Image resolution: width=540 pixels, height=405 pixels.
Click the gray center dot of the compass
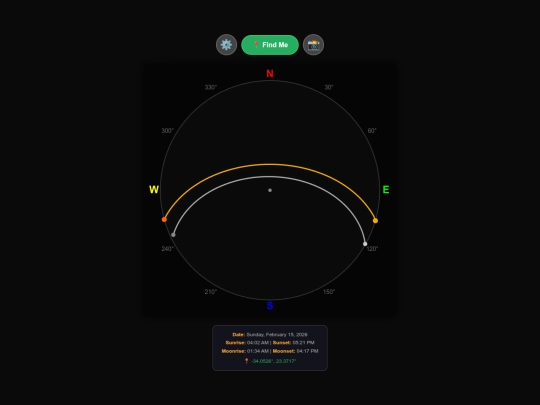coord(270,190)
